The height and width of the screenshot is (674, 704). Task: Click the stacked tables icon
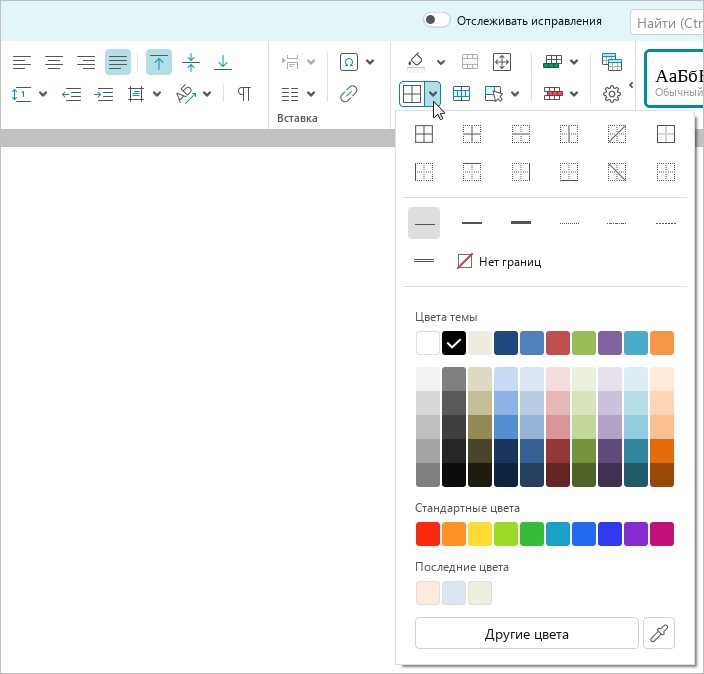[x=612, y=62]
